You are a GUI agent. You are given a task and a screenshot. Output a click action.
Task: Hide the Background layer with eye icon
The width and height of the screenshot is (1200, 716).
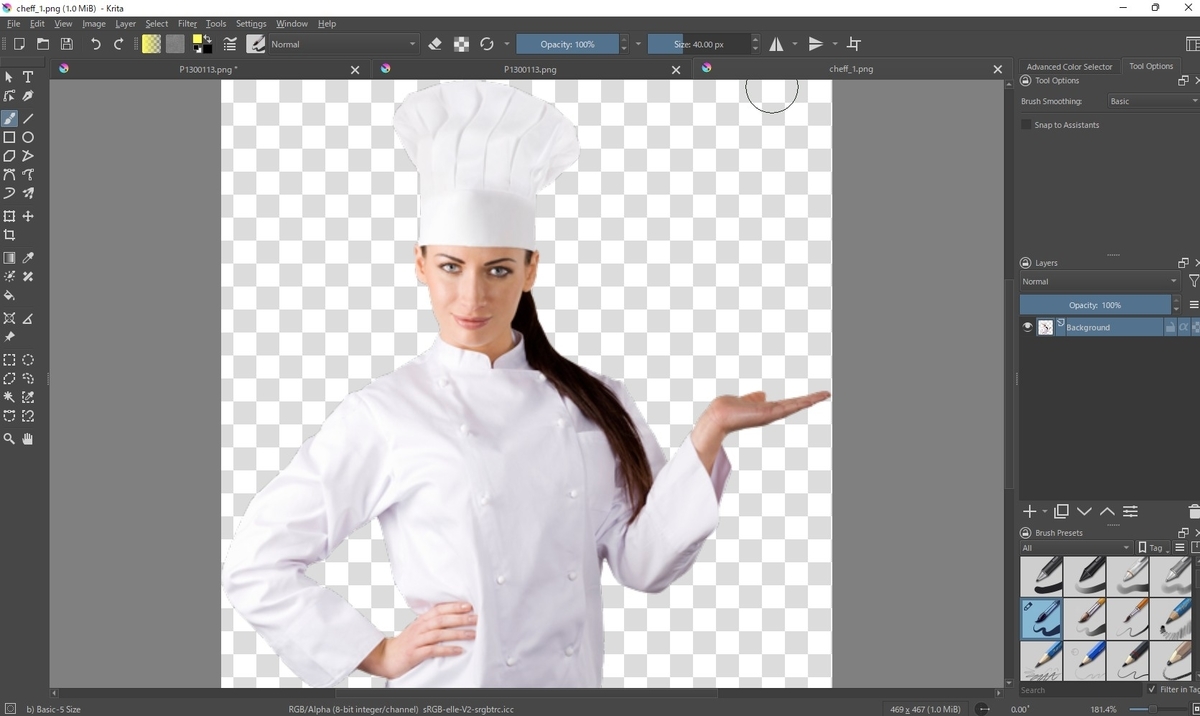point(1027,327)
